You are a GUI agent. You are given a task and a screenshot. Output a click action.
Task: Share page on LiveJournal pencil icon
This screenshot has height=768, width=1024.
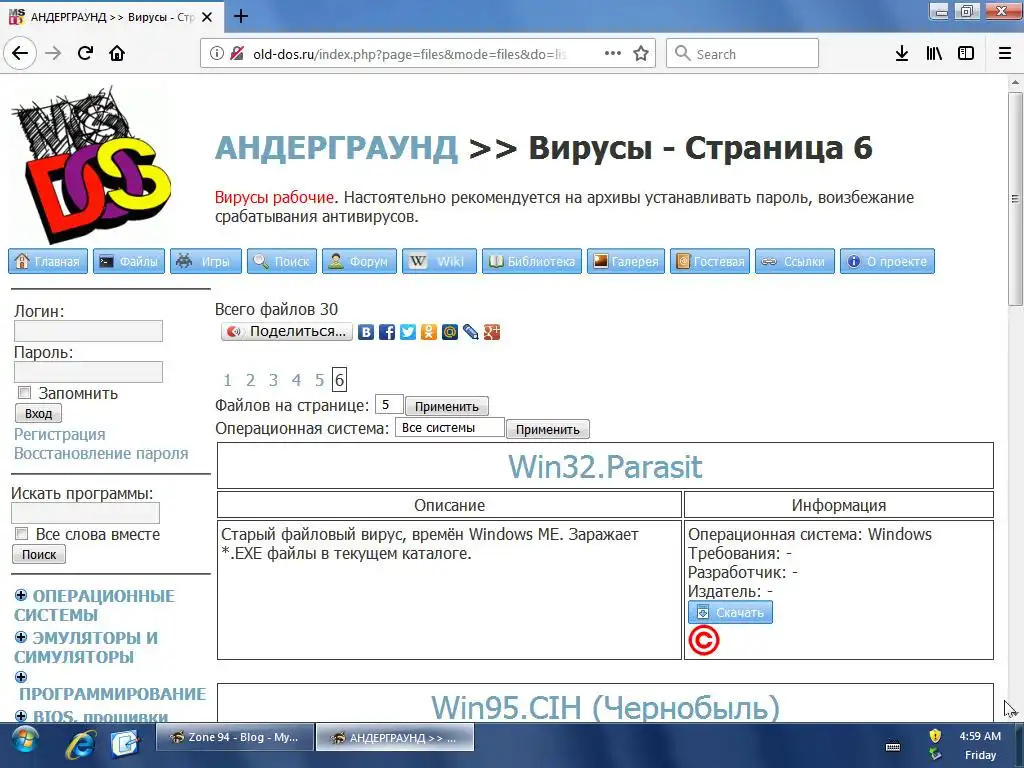tap(471, 332)
